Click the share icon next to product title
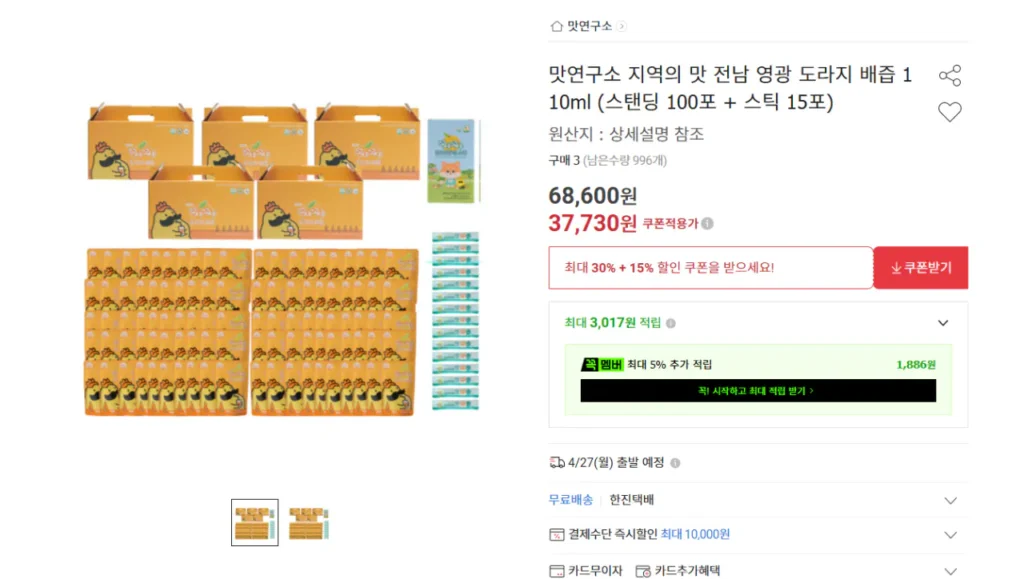 951,75
